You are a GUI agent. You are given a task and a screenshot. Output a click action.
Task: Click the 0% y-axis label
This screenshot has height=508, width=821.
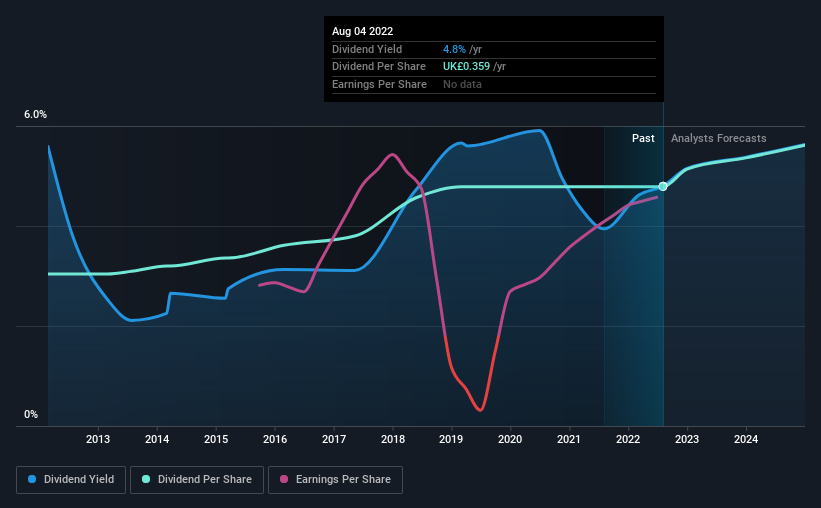(x=31, y=414)
